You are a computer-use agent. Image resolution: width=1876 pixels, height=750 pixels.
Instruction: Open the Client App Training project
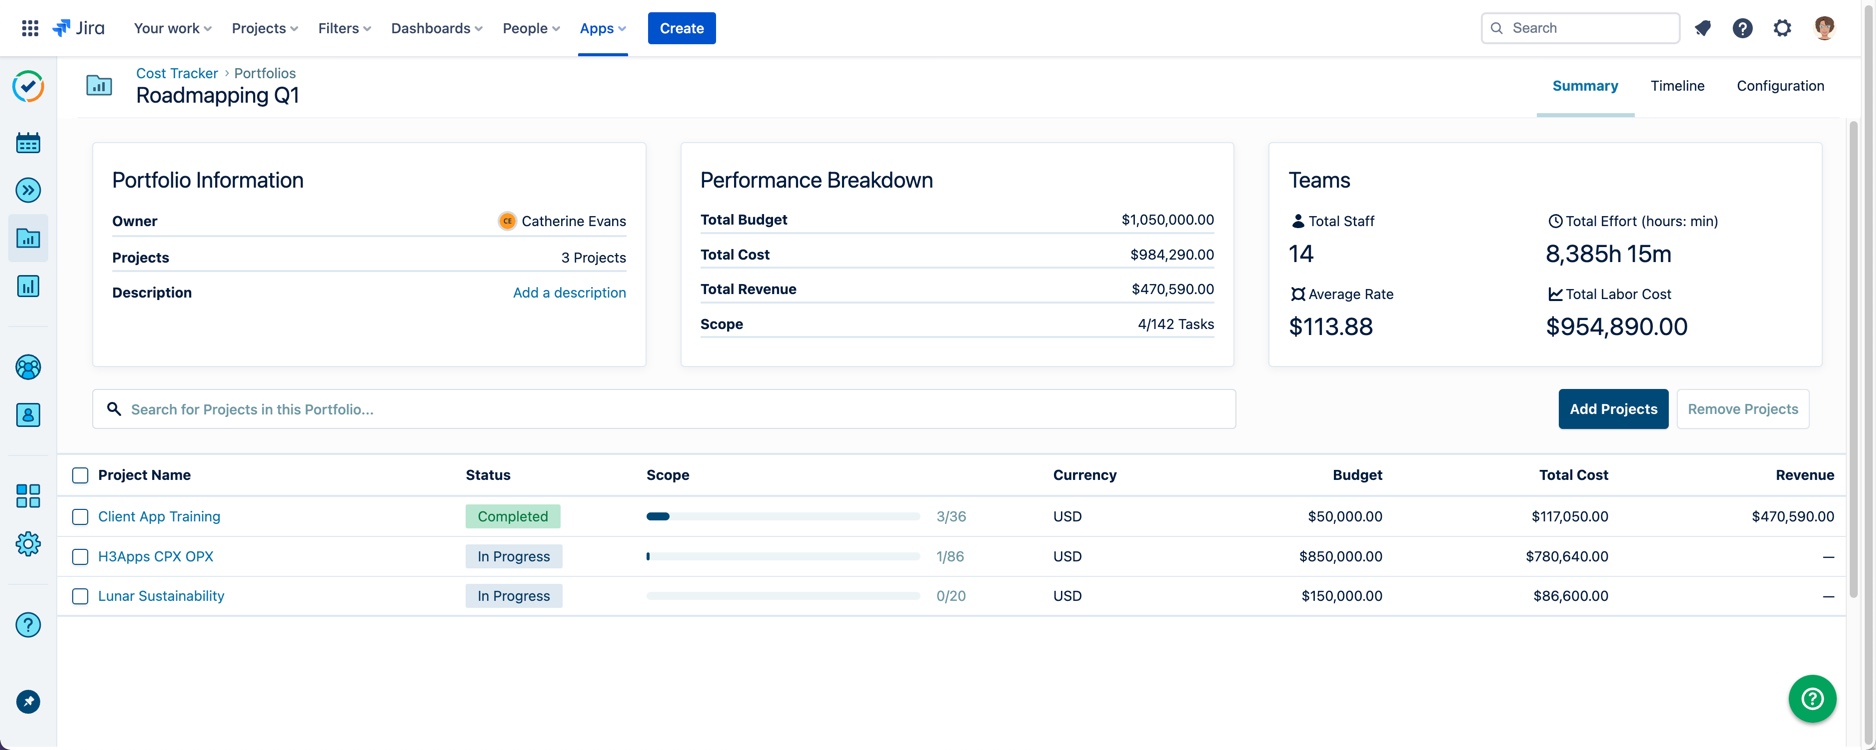(x=159, y=517)
